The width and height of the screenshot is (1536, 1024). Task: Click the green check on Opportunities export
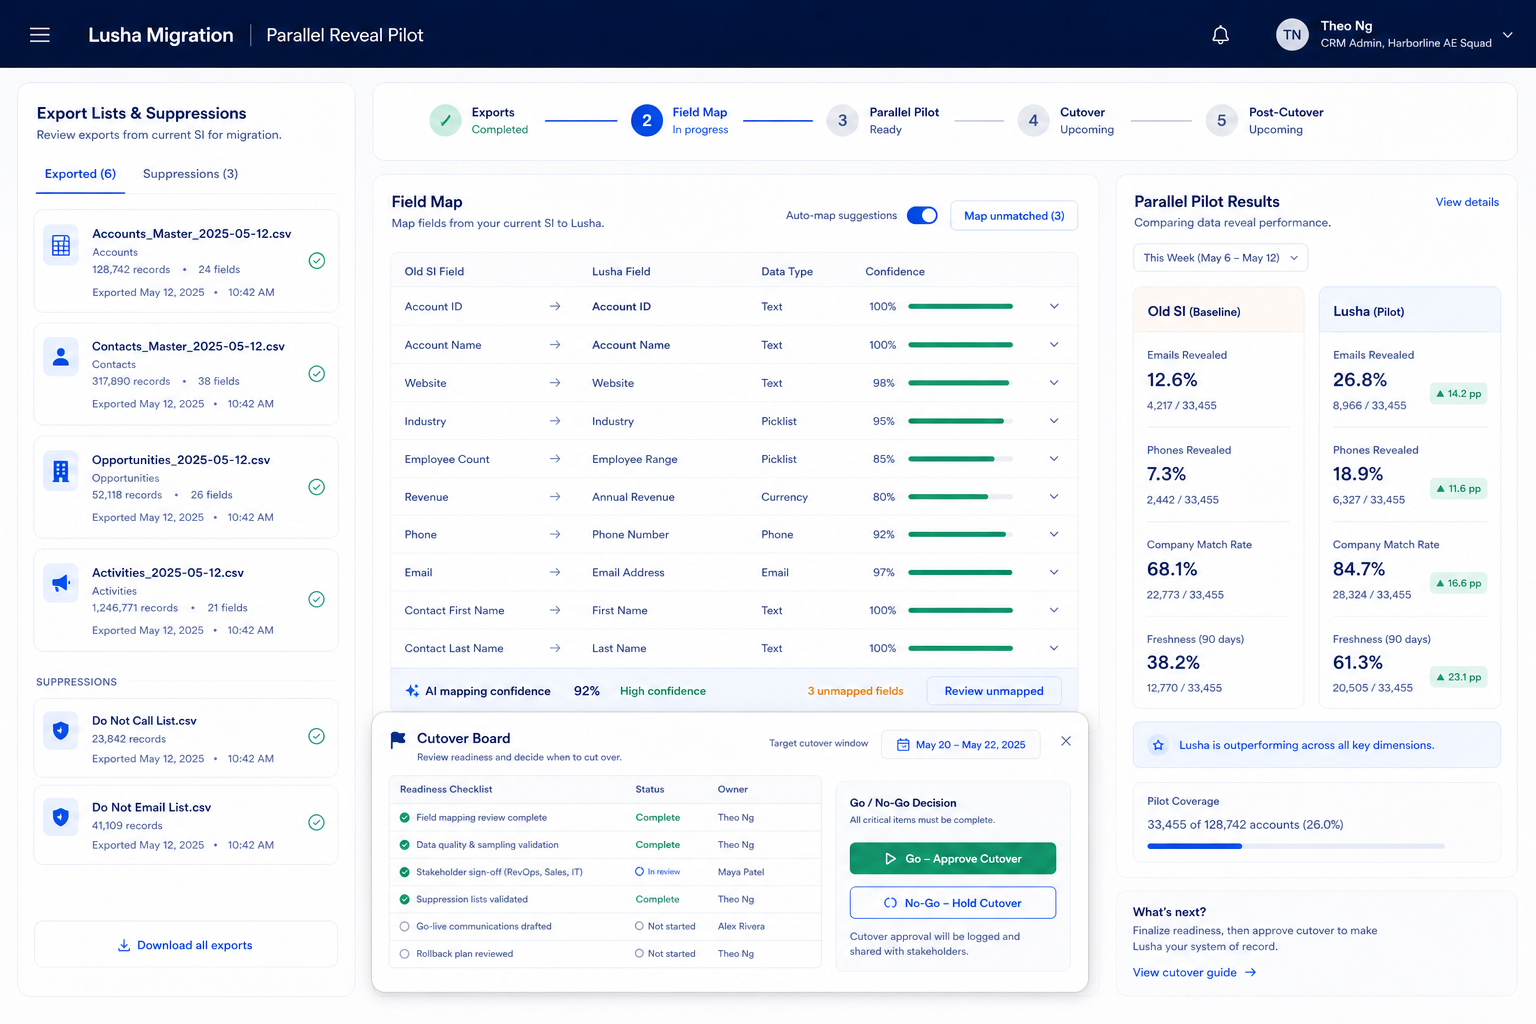point(316,487)
